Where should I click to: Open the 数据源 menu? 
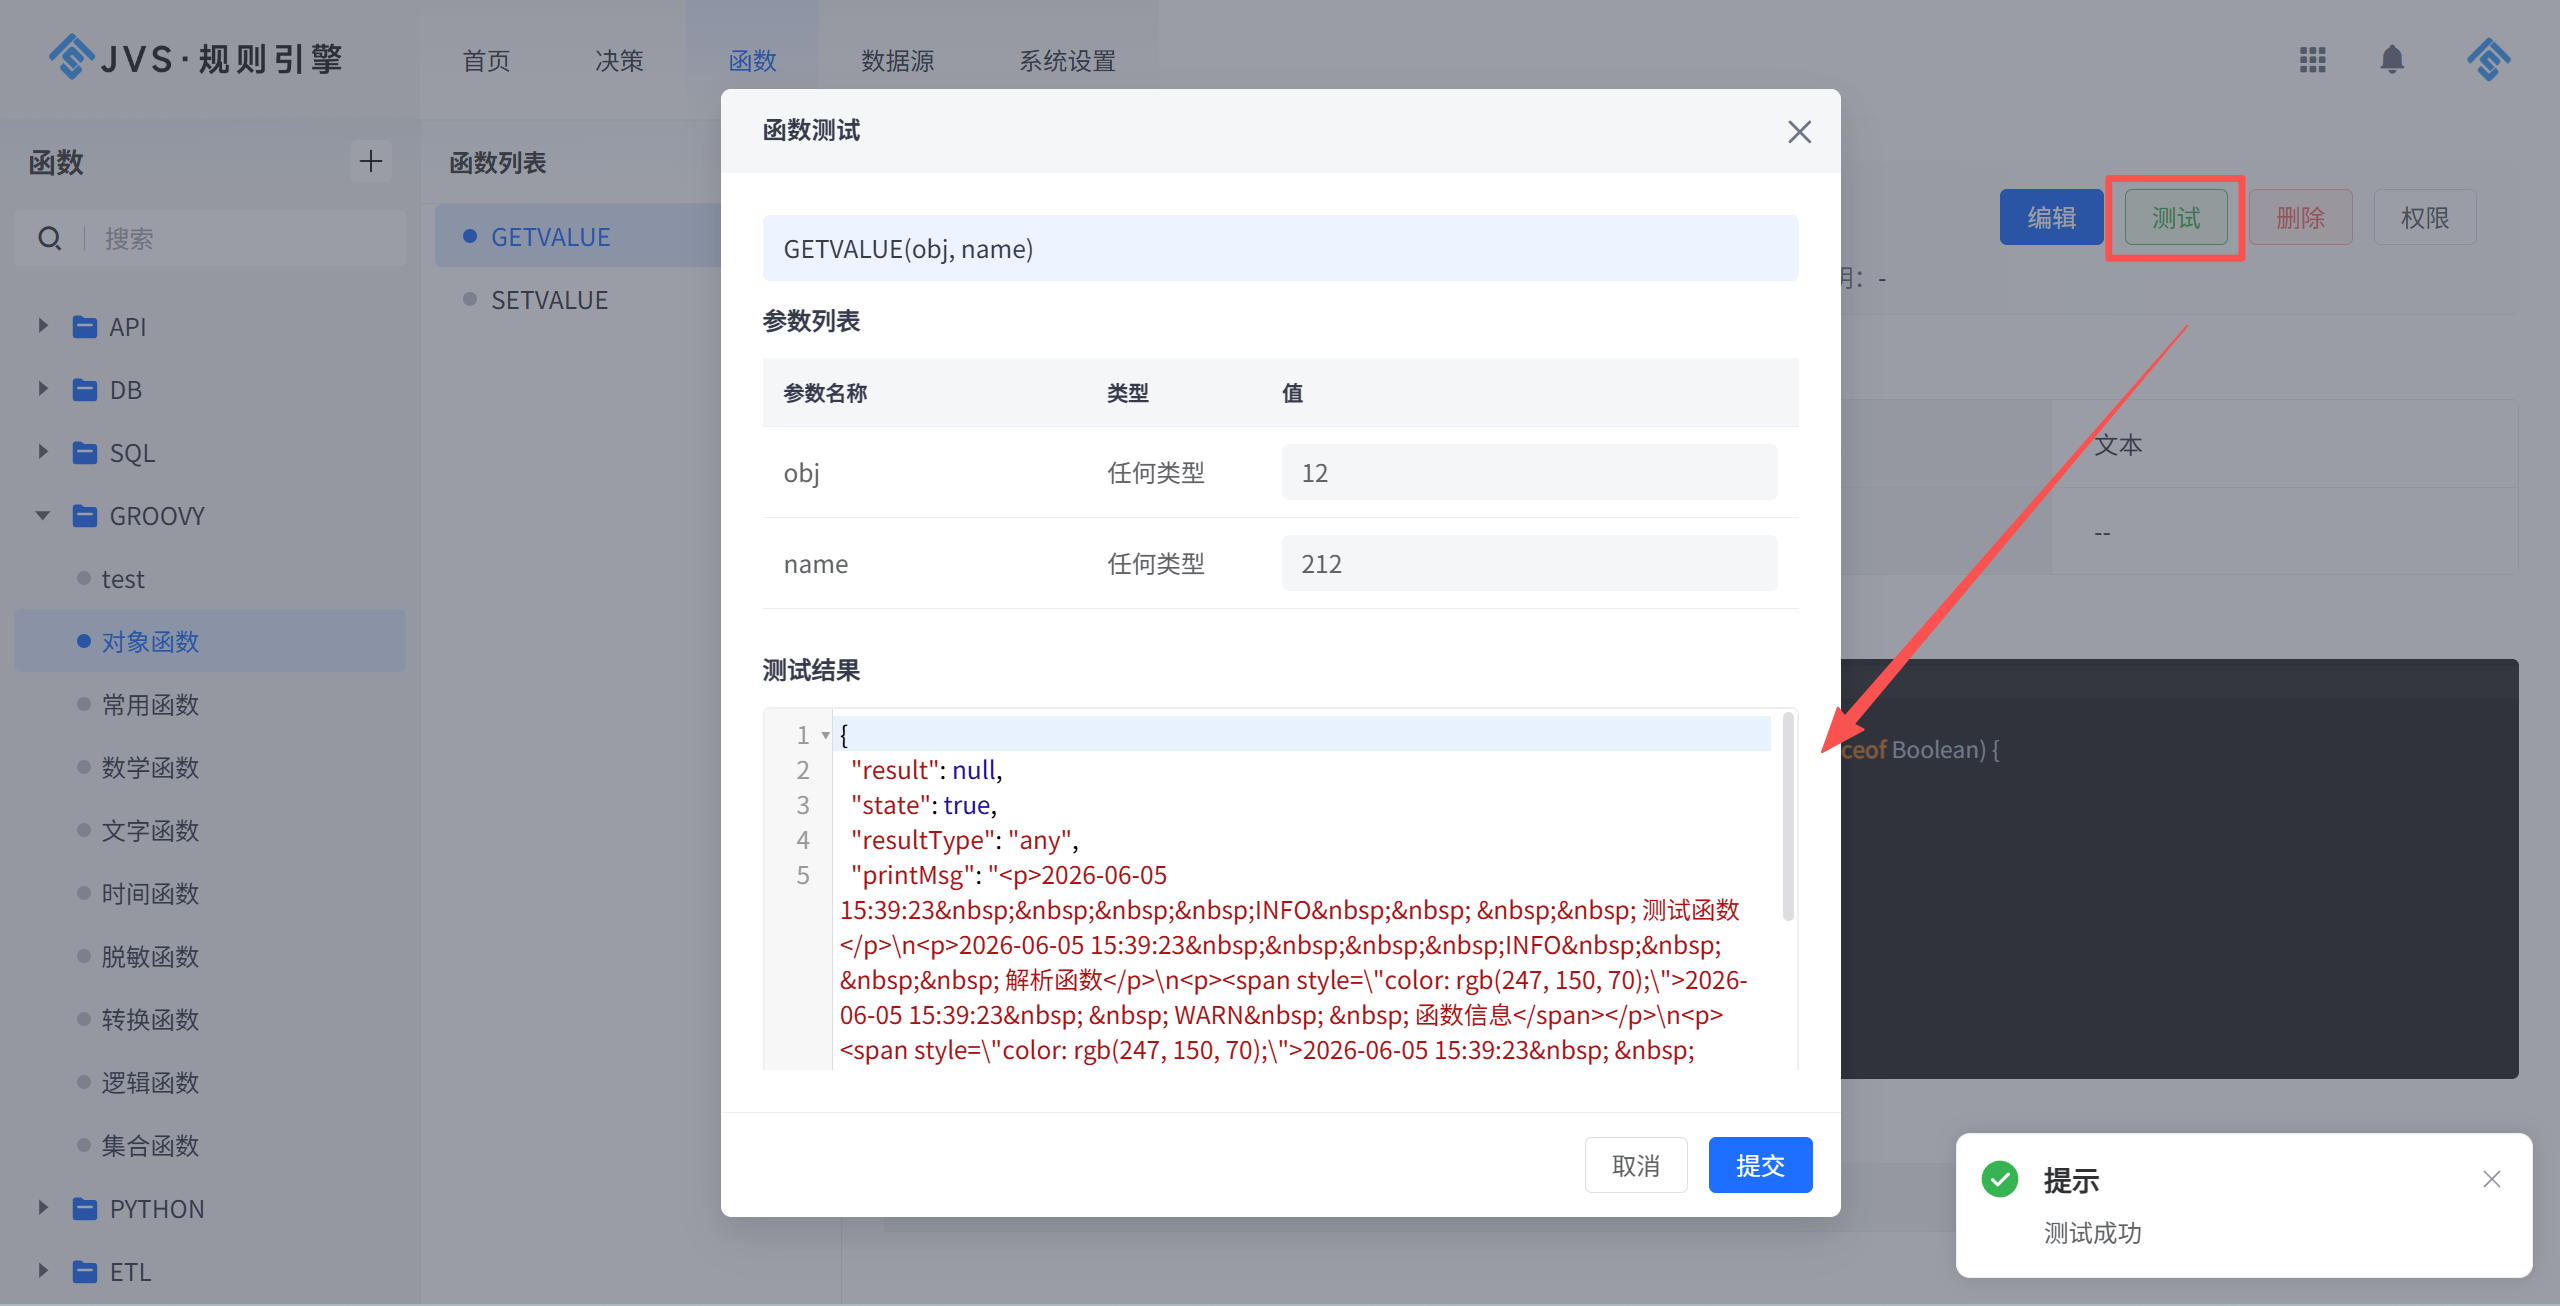tap(897, 61)
